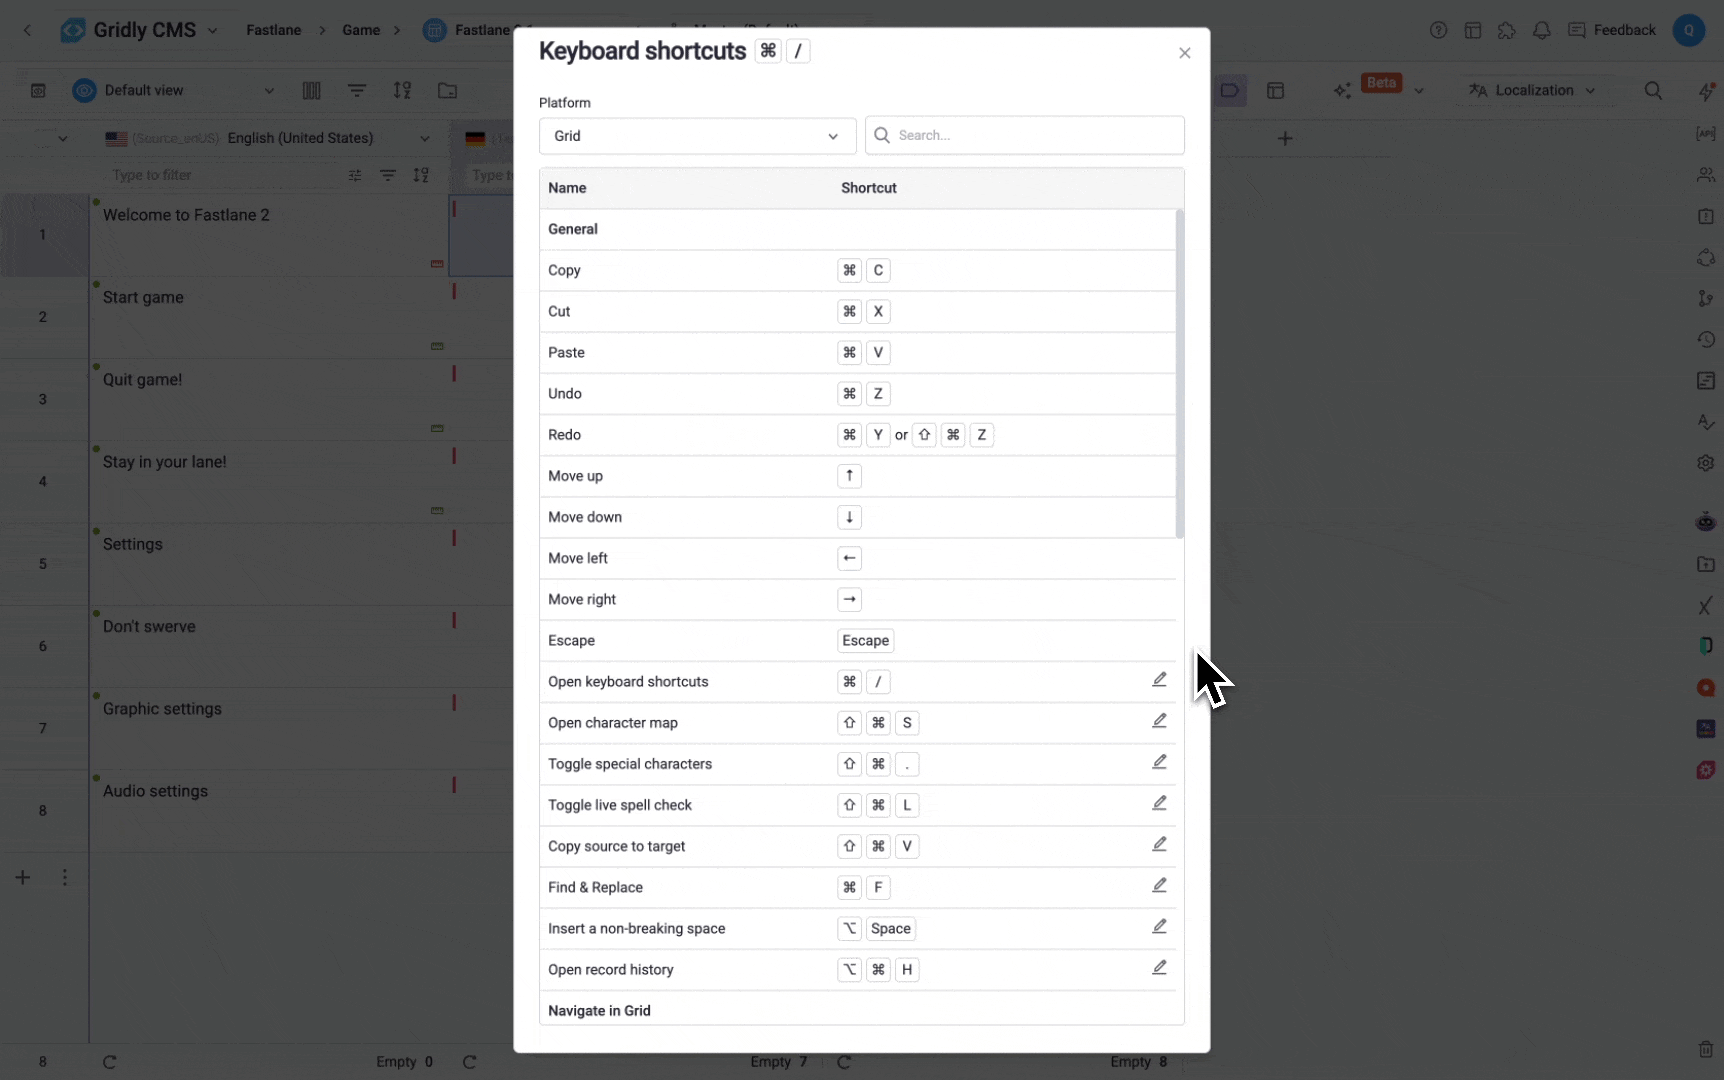The image size is (1724, 1080).
Task: Expand the English (United States) column menu
Action: (x=424, y=139)
